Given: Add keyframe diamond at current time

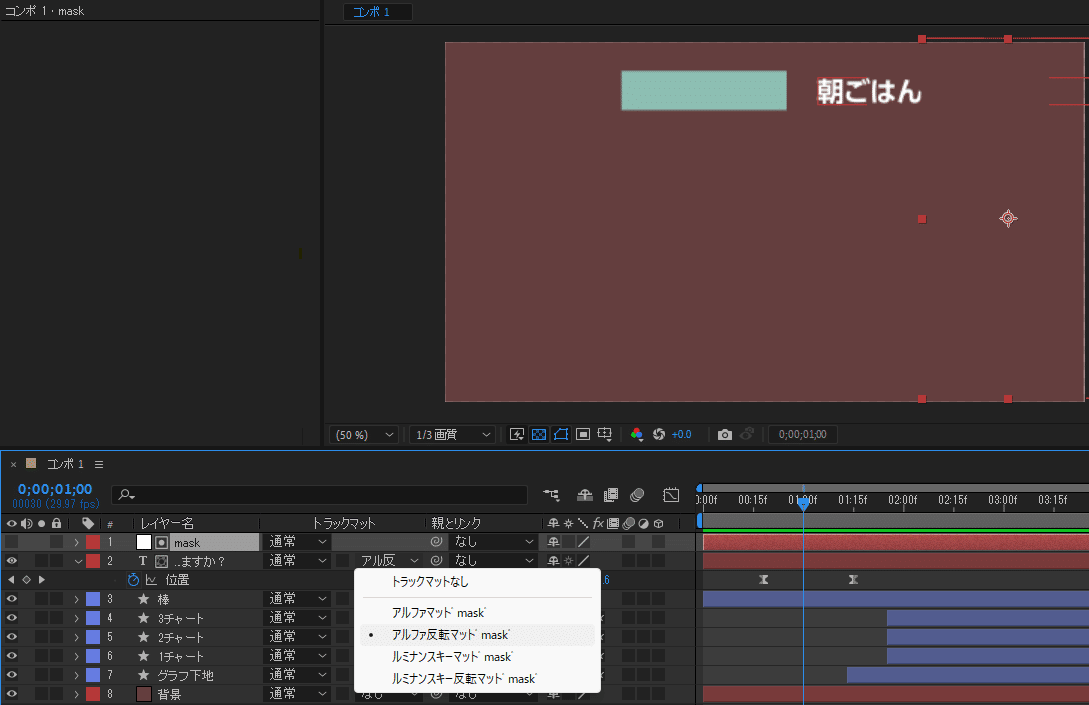Looking at the screenshot, I should click(x=26, y=579).
